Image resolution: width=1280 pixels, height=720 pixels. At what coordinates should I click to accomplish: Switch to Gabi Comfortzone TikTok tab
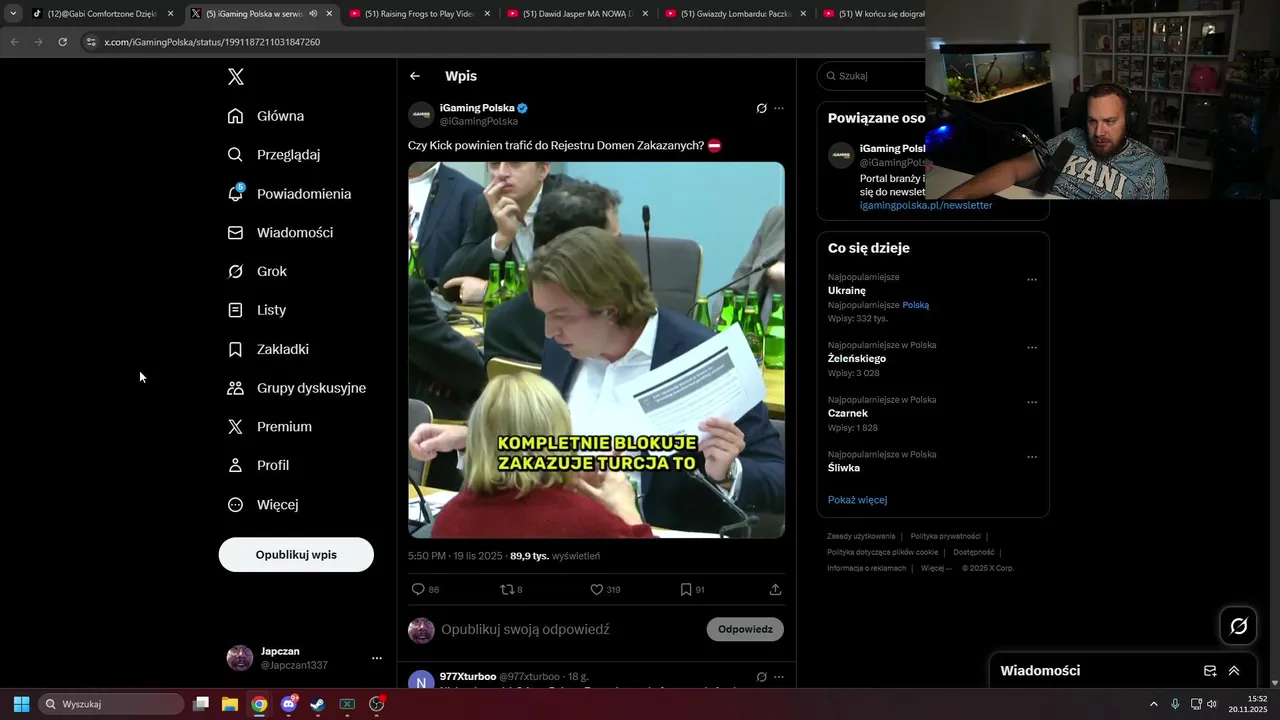(x=102, y=14)
